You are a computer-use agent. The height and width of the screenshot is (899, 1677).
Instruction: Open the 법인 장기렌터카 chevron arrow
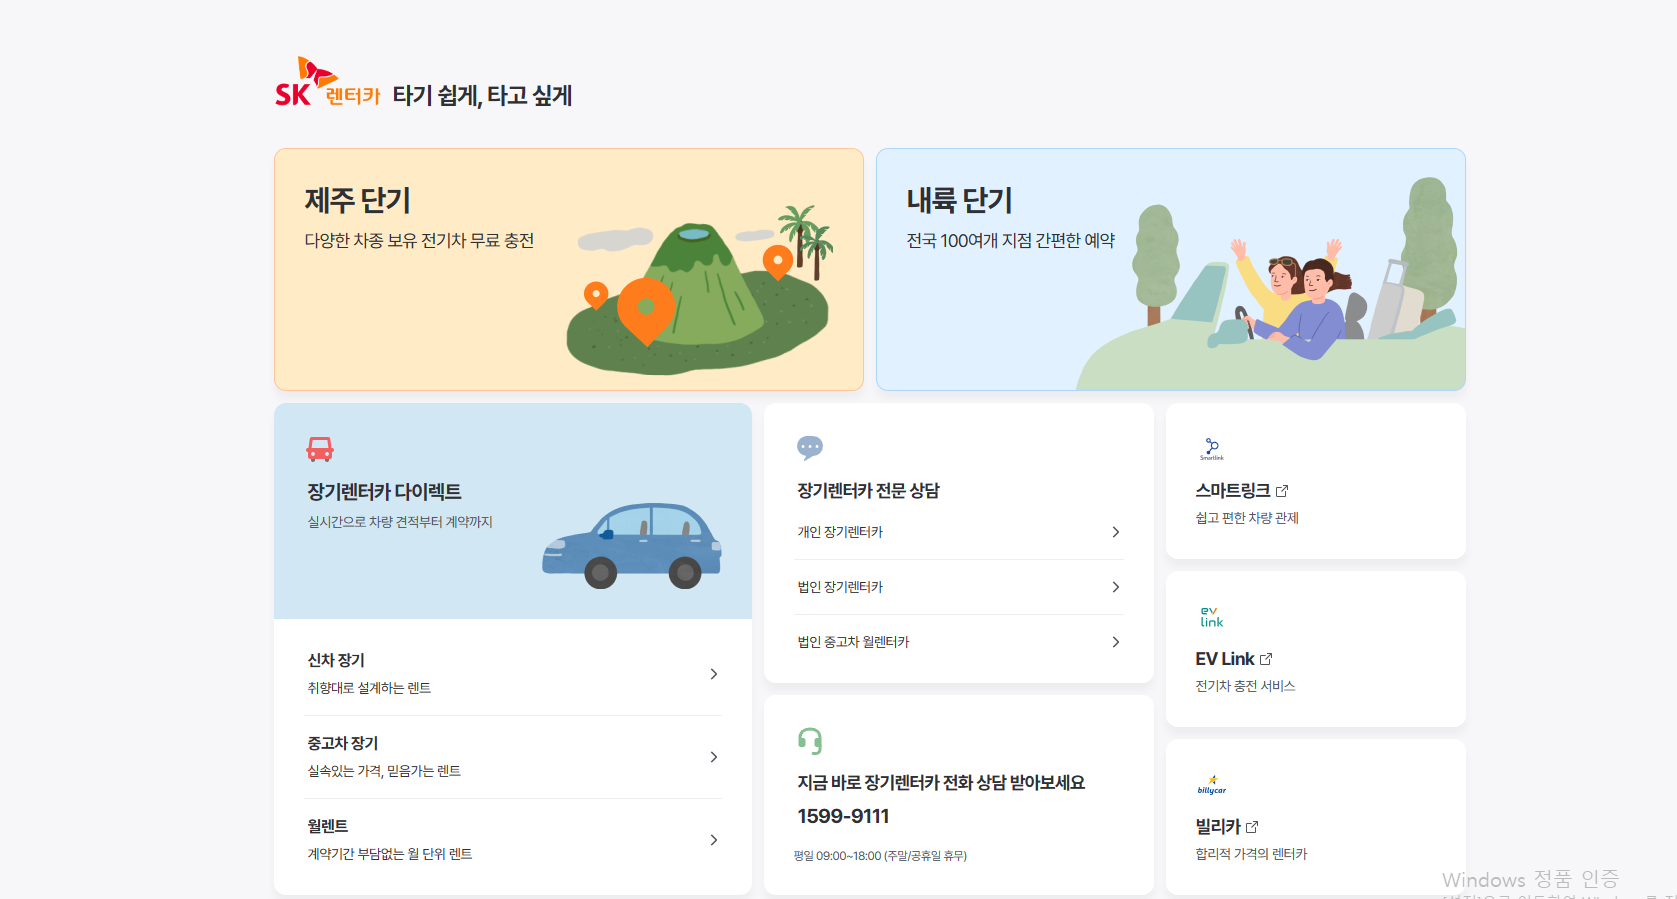coord(1116,587)
